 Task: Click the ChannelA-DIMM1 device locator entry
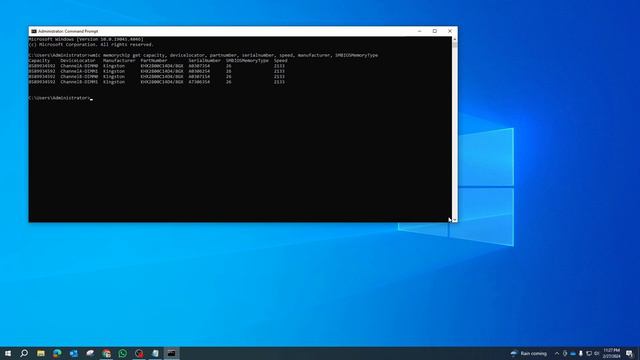pyautogui.click(x=79, y=71)
